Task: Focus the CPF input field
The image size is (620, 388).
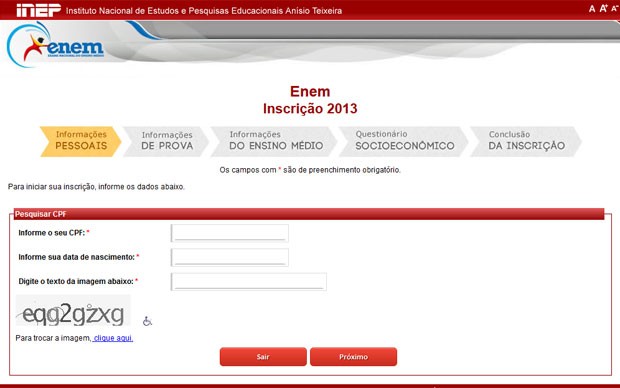Action: pos(230,233)
